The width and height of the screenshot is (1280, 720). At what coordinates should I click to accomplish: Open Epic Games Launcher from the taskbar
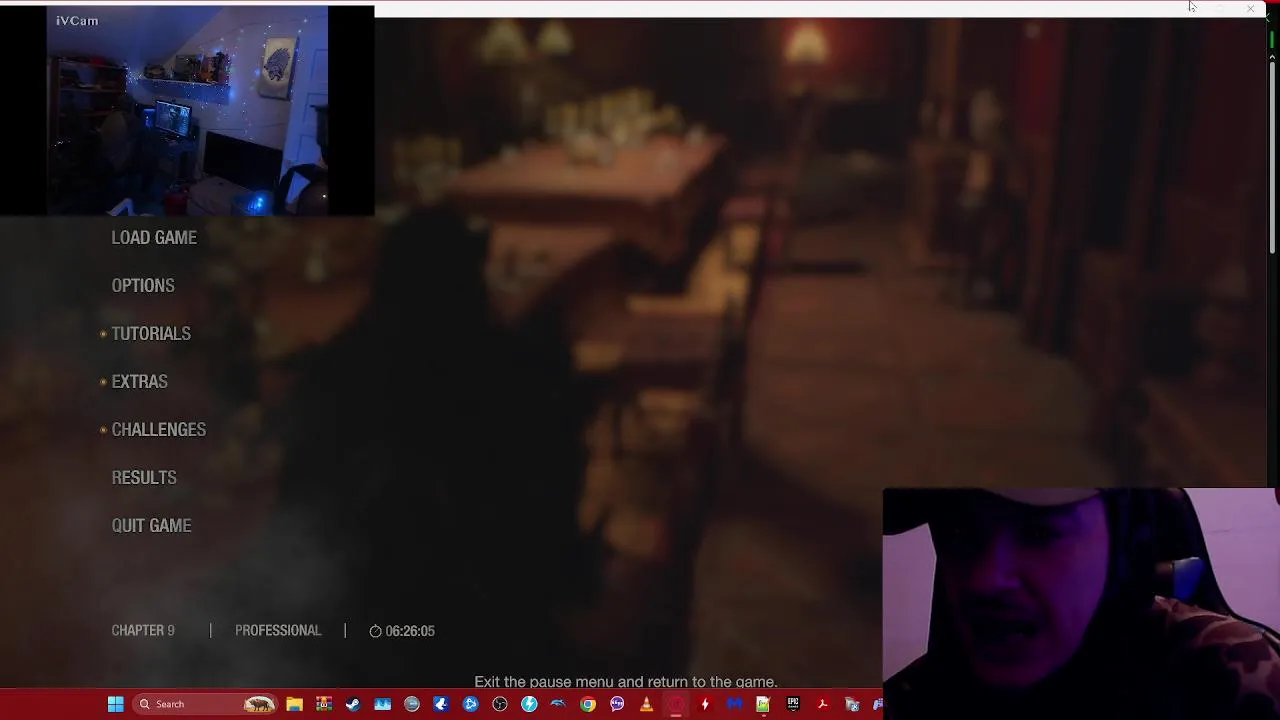pyautogui.click(x=793, y=704)
